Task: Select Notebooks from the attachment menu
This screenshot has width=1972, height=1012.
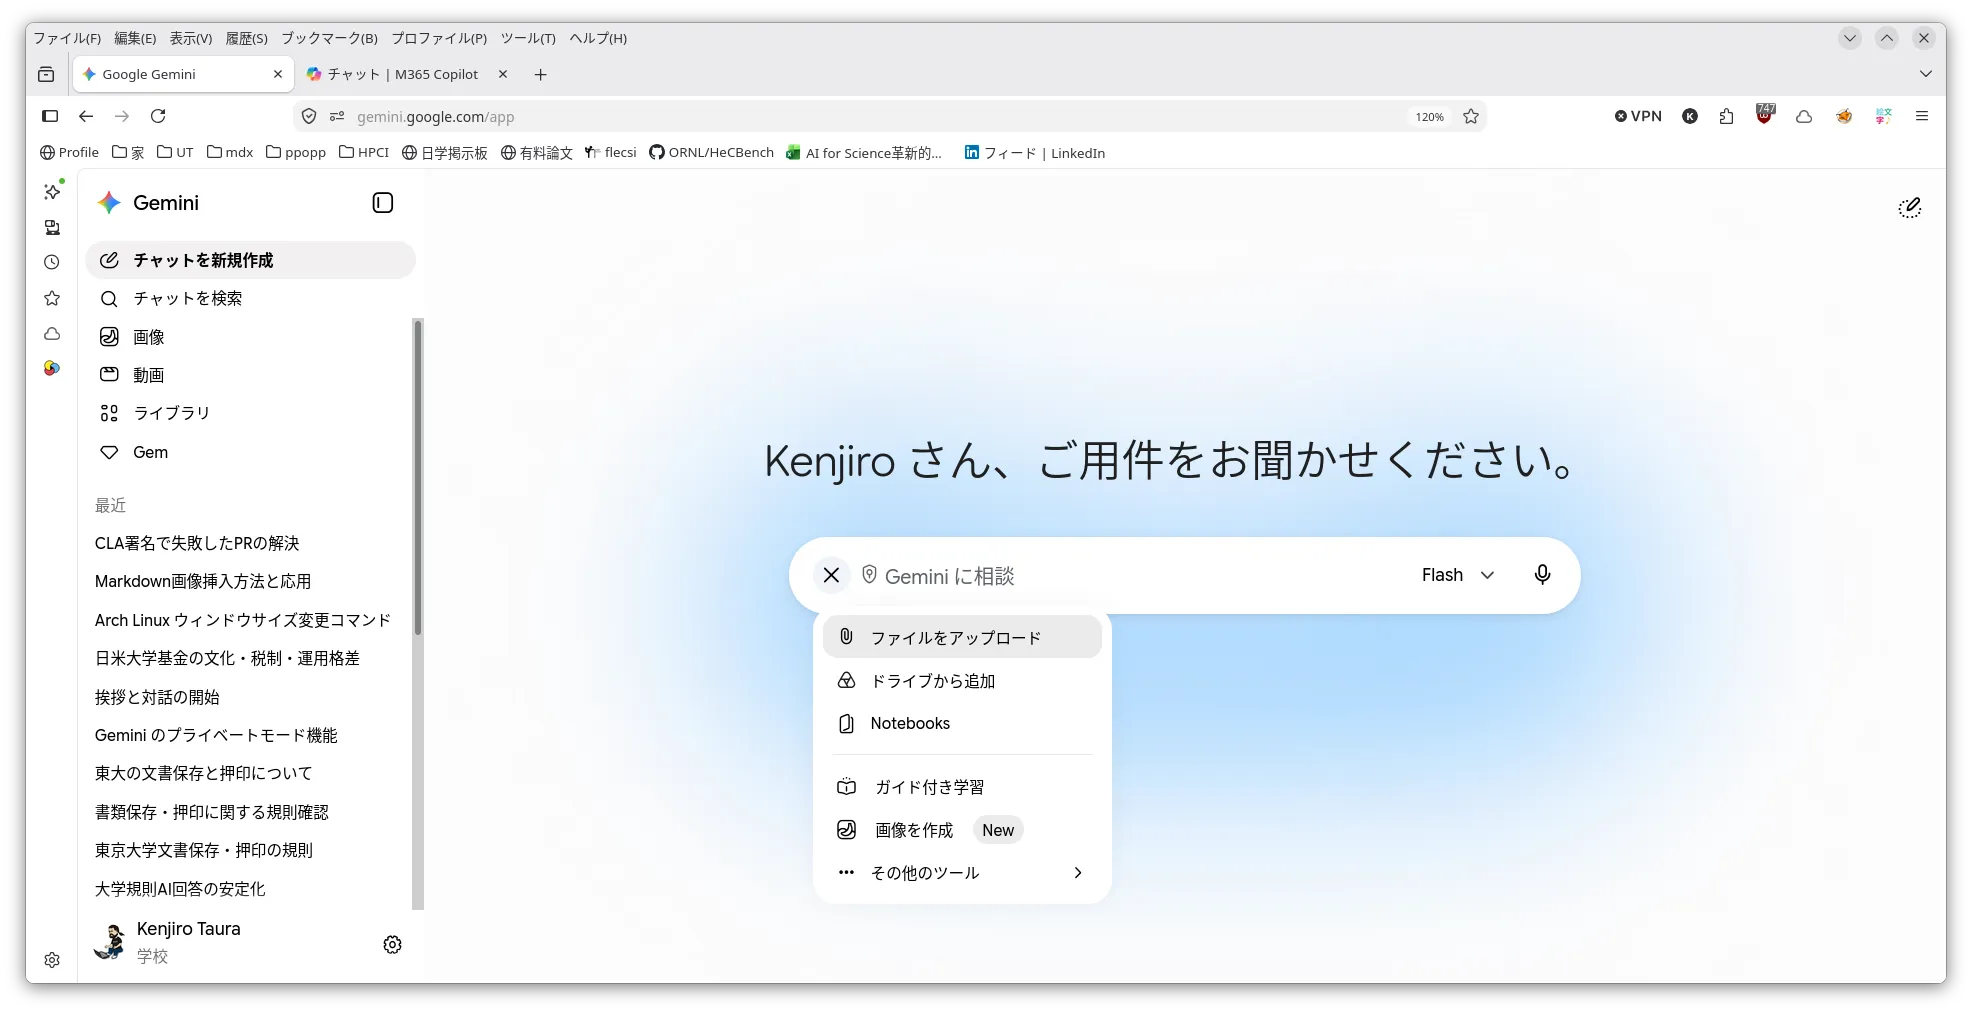Action: tap(962, 723)
